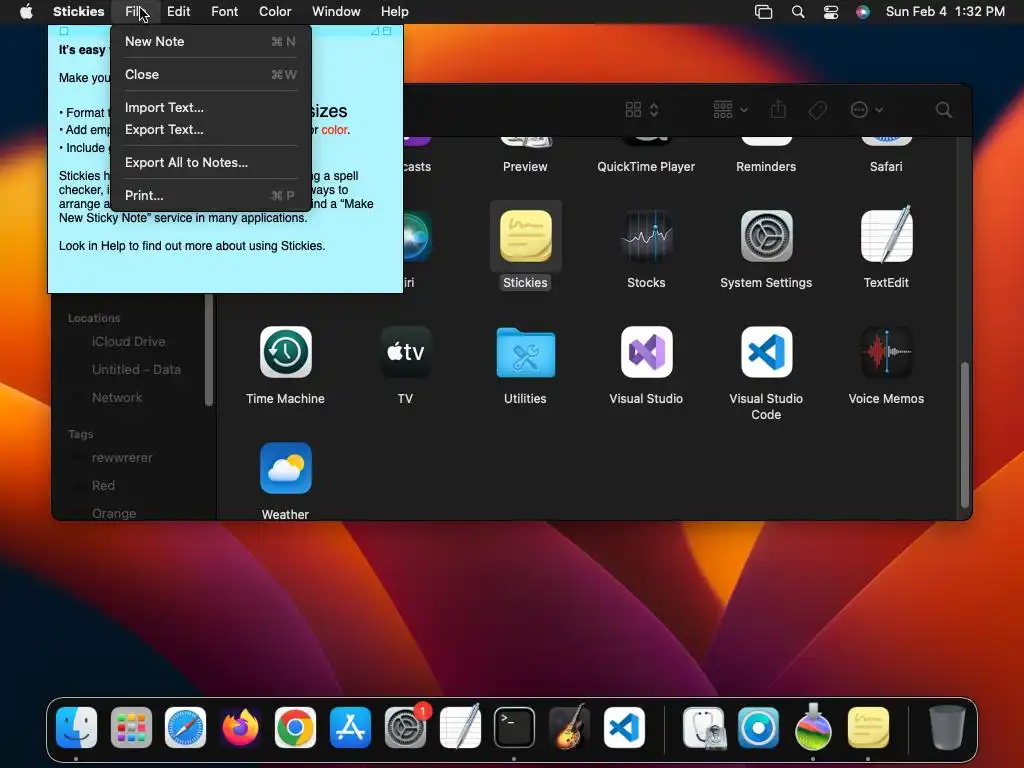Open Visual Studio purple app icon

(646, 352)
